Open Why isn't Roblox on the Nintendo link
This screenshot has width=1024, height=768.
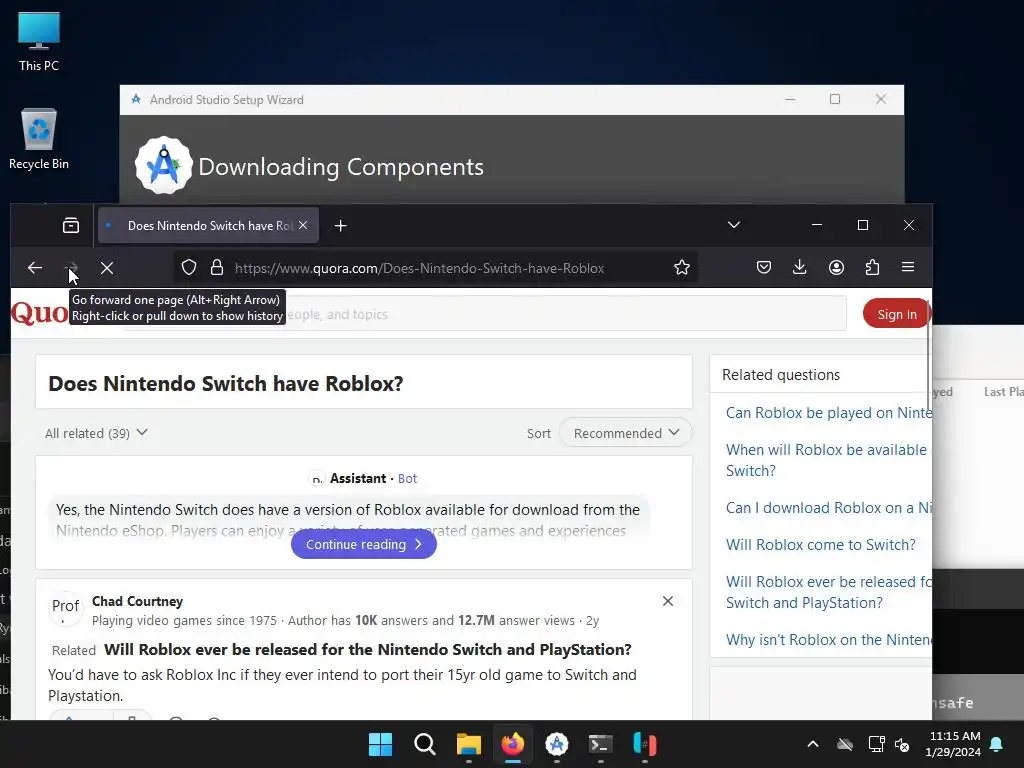pyautogui.click(x=829, y=640)
